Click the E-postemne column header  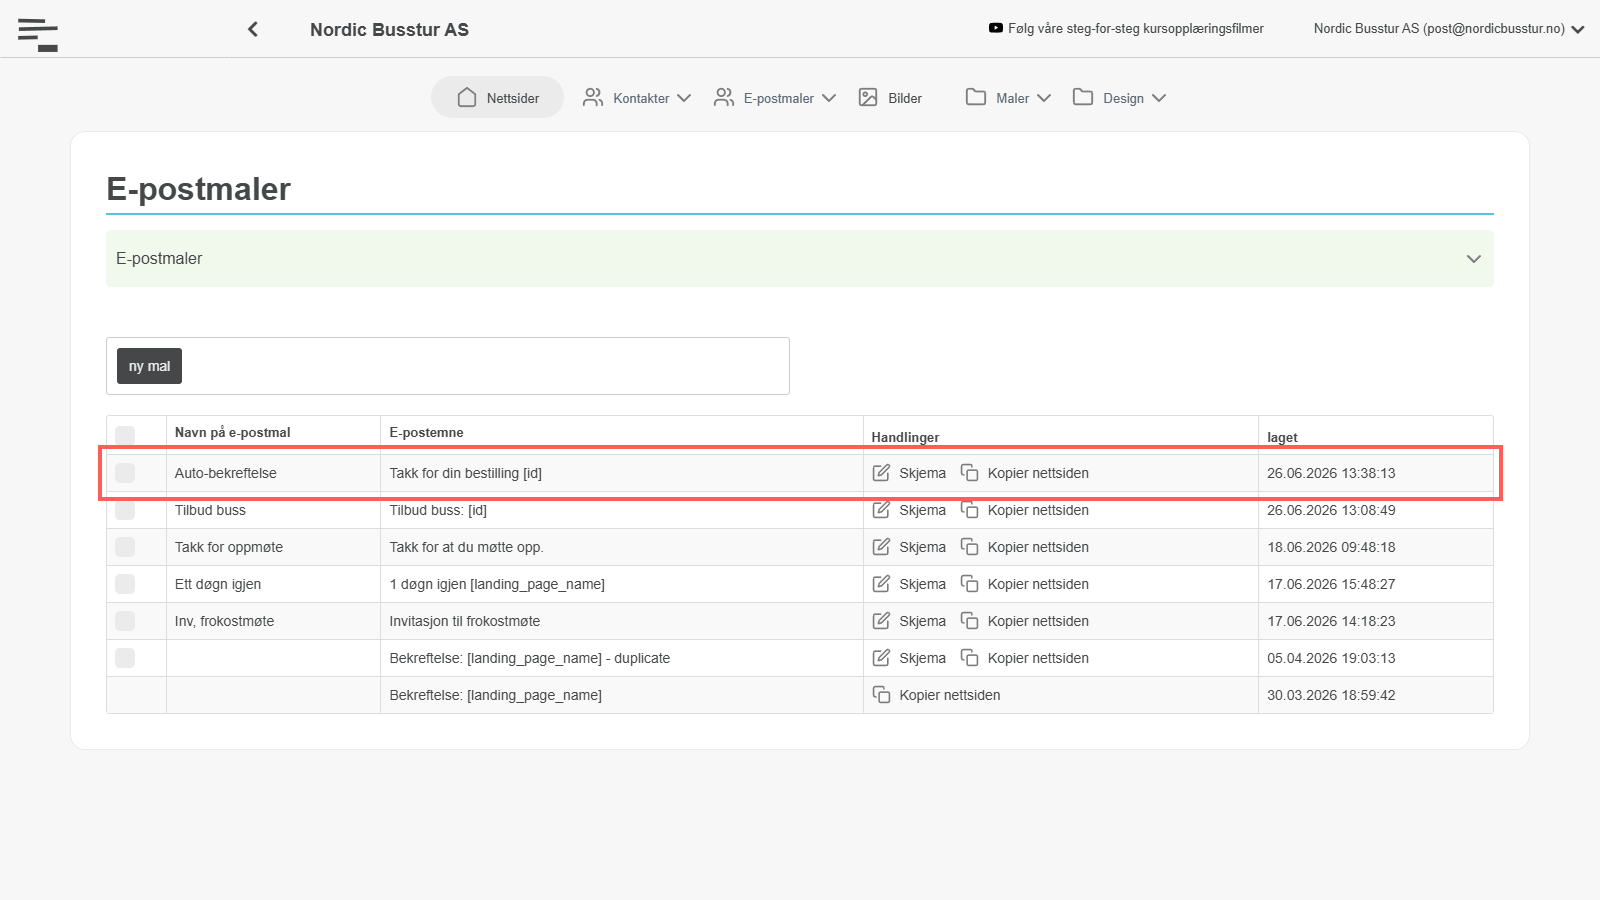click(x=426, y=432)
